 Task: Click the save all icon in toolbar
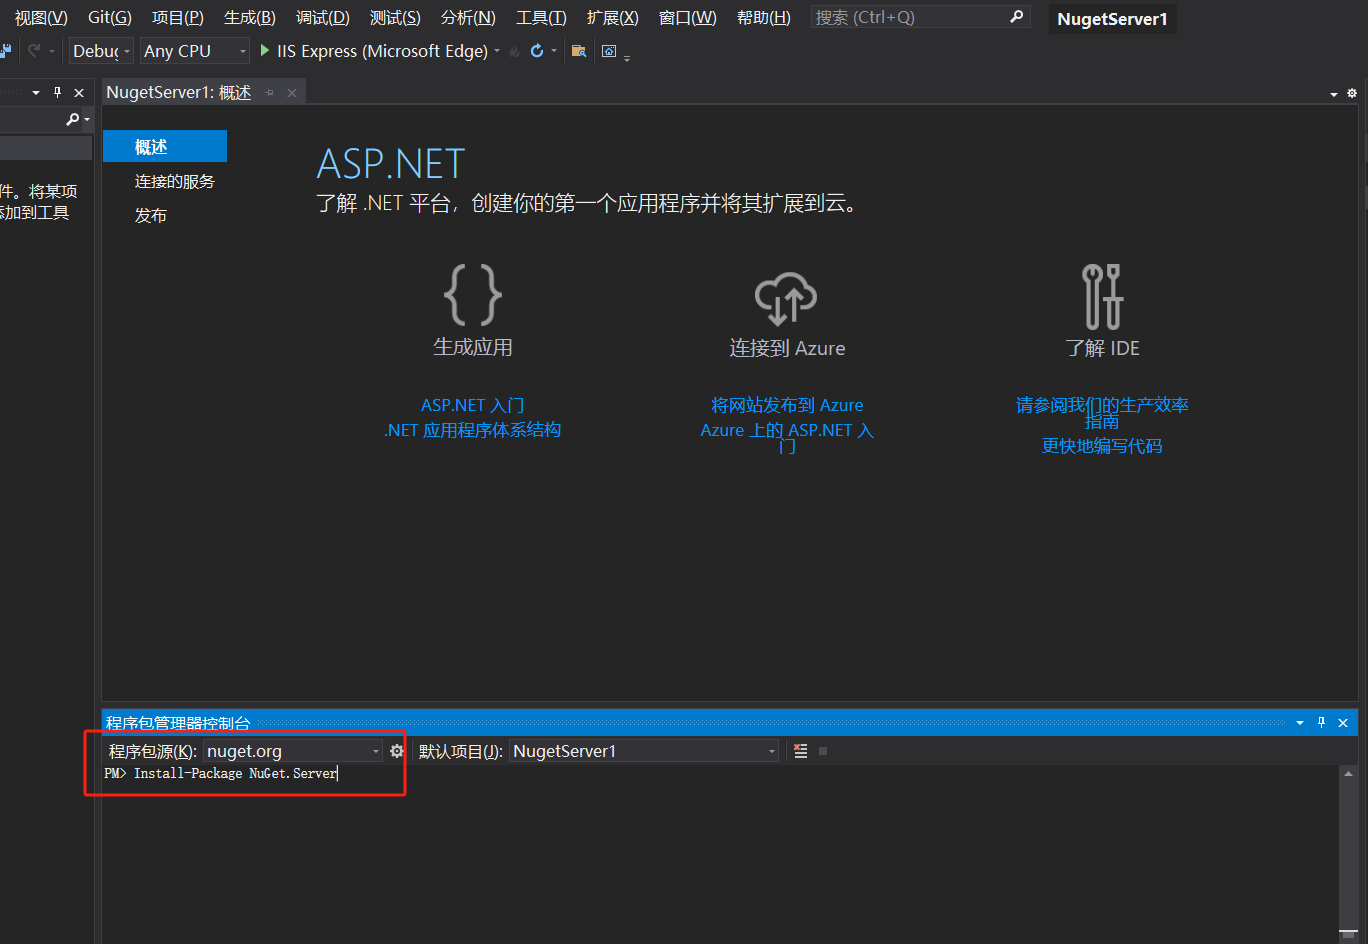pyautogui.click(x=5, y=50)
